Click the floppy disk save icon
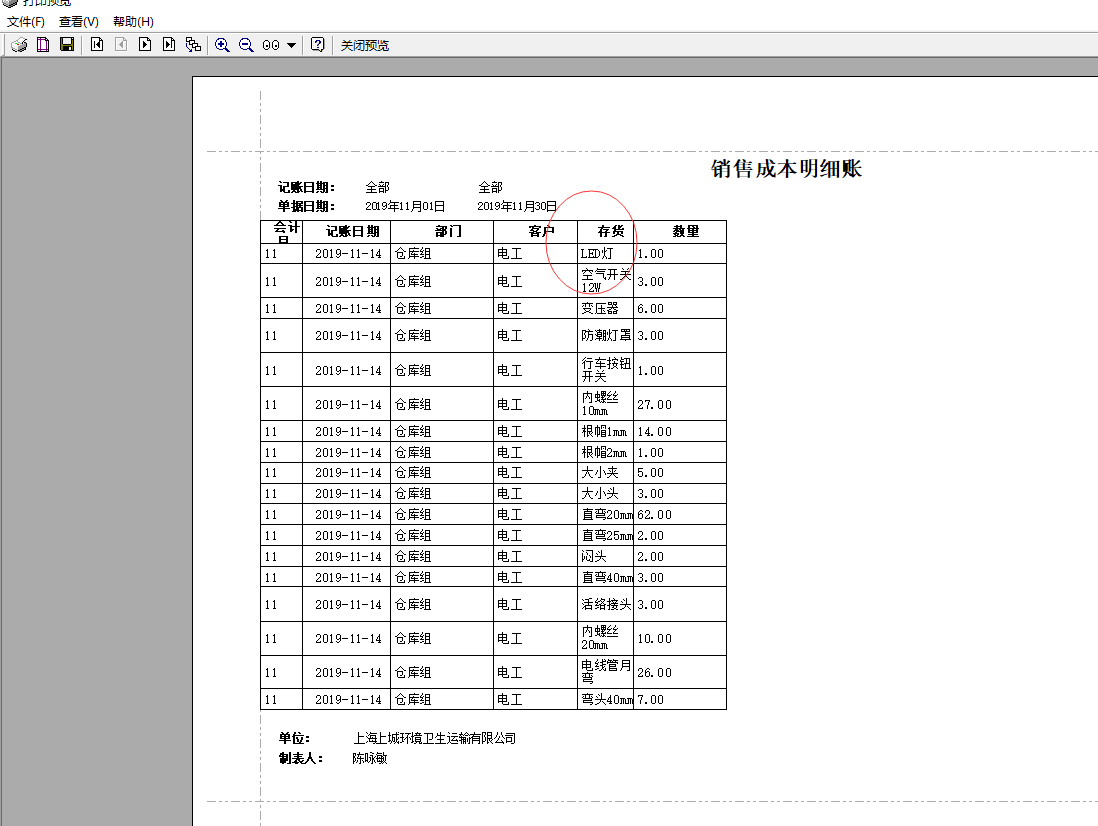This screenshot has width=1098, height=826. [67, 45]
